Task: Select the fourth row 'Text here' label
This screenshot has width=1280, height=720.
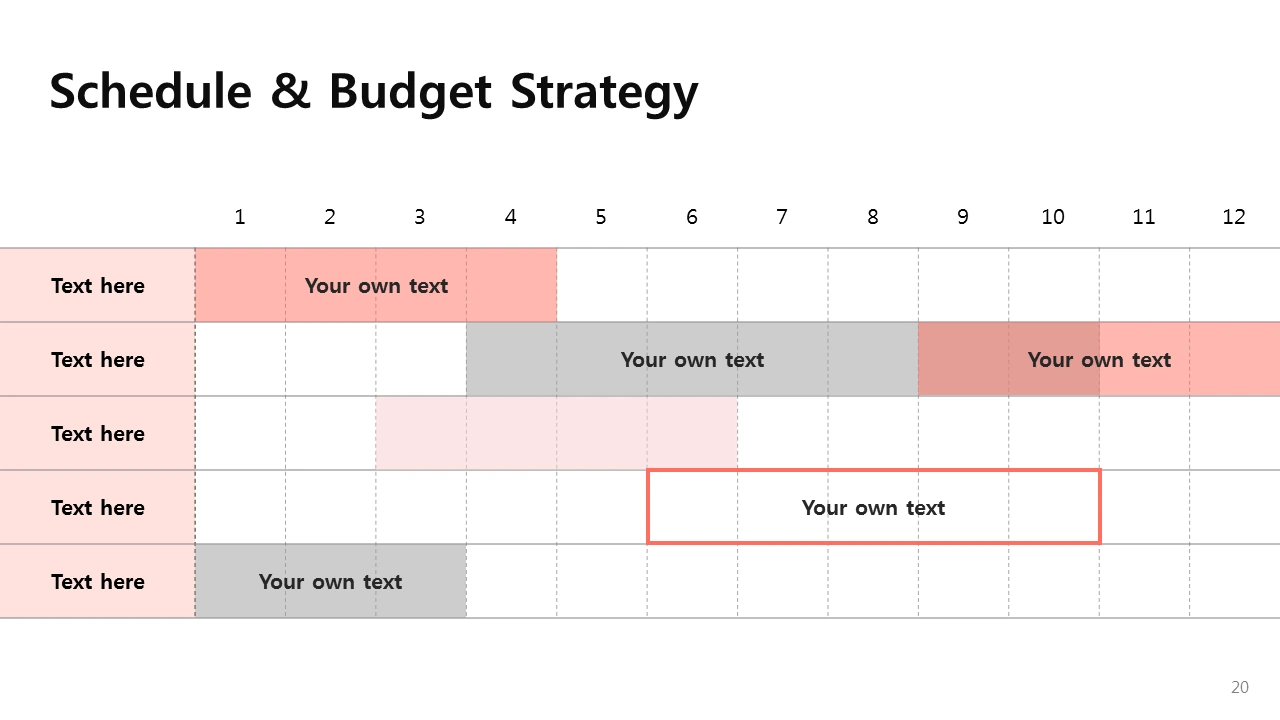Action: (98, 508)
